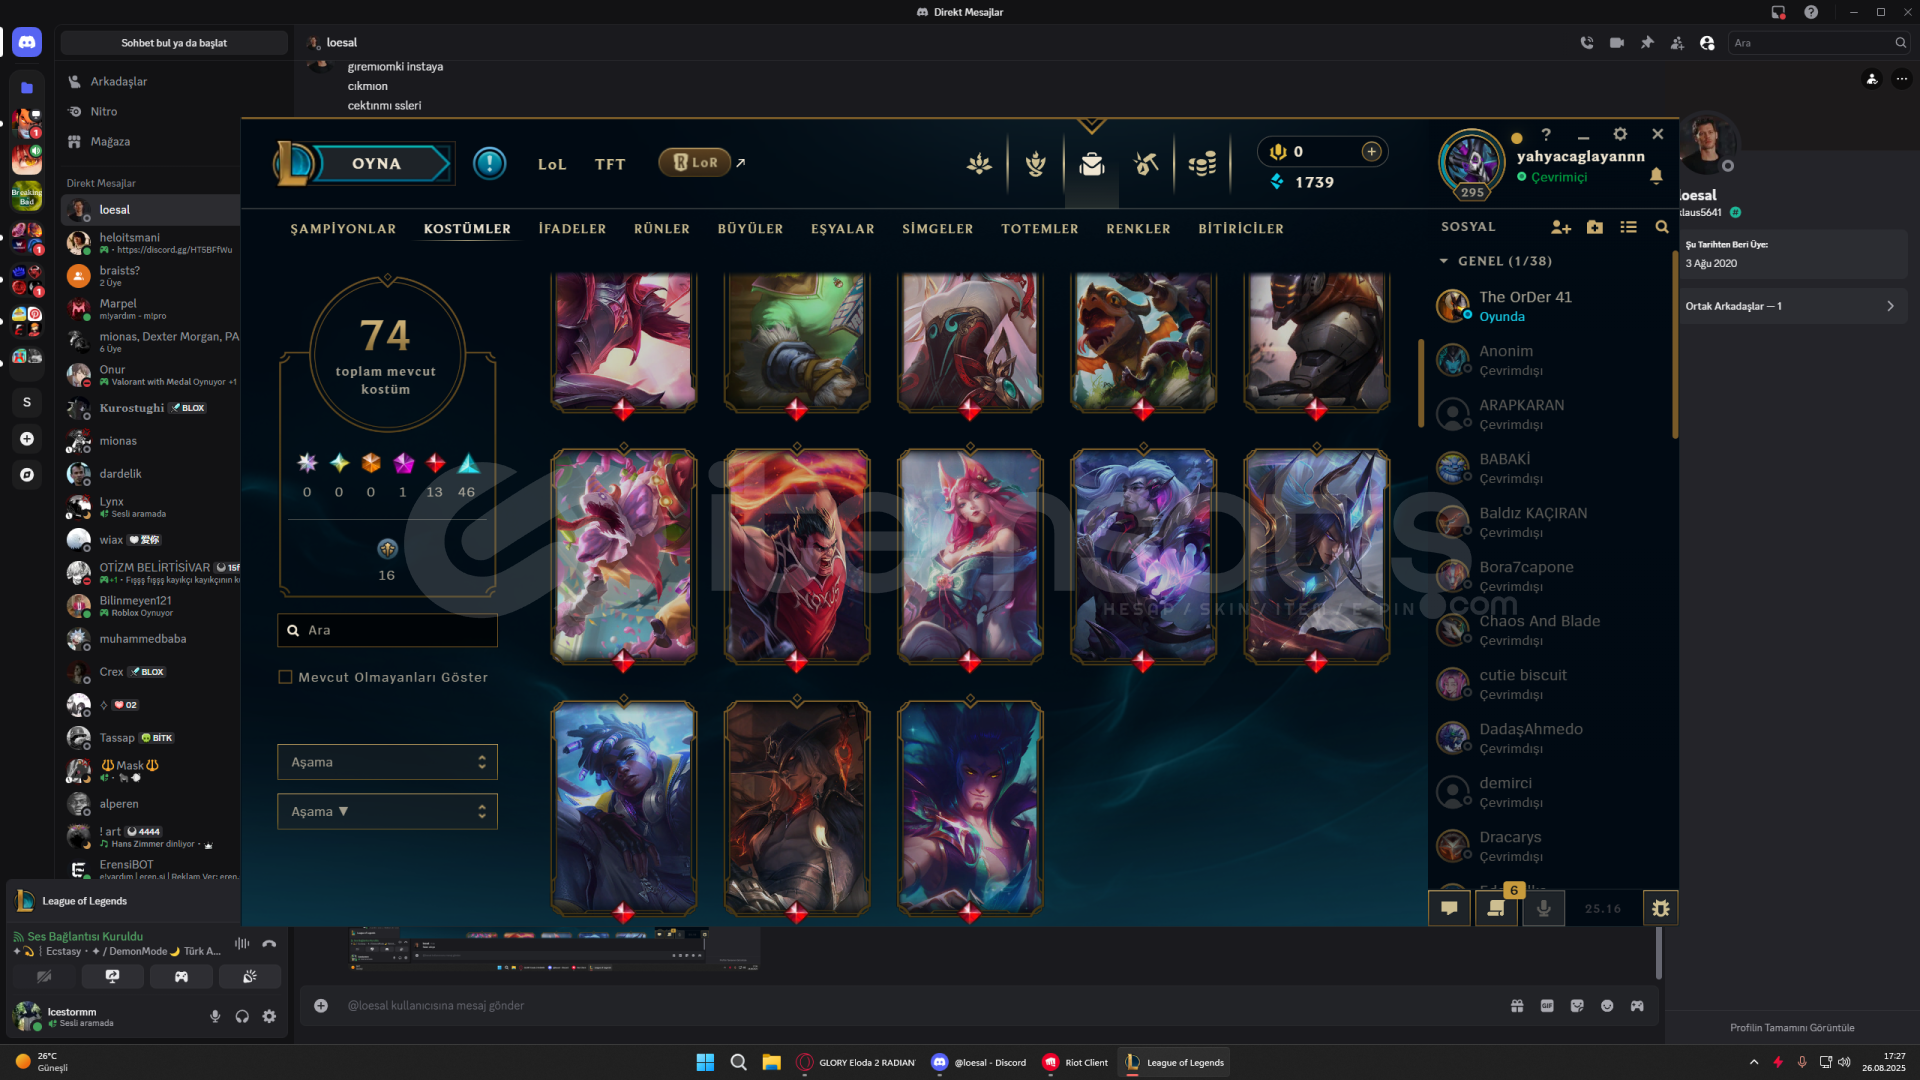
Task: Switch to the TFT game tab
Action: [609, 164]
